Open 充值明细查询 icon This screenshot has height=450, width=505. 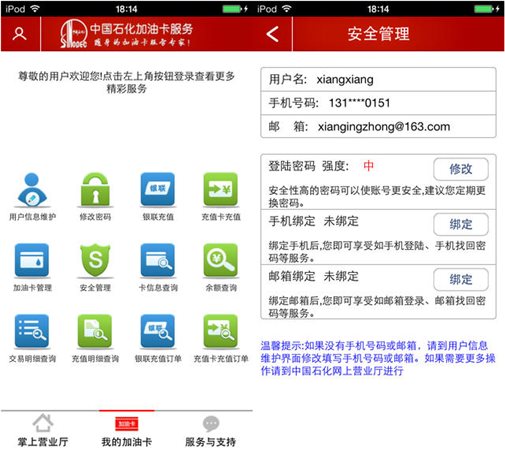tap(95, 331)
